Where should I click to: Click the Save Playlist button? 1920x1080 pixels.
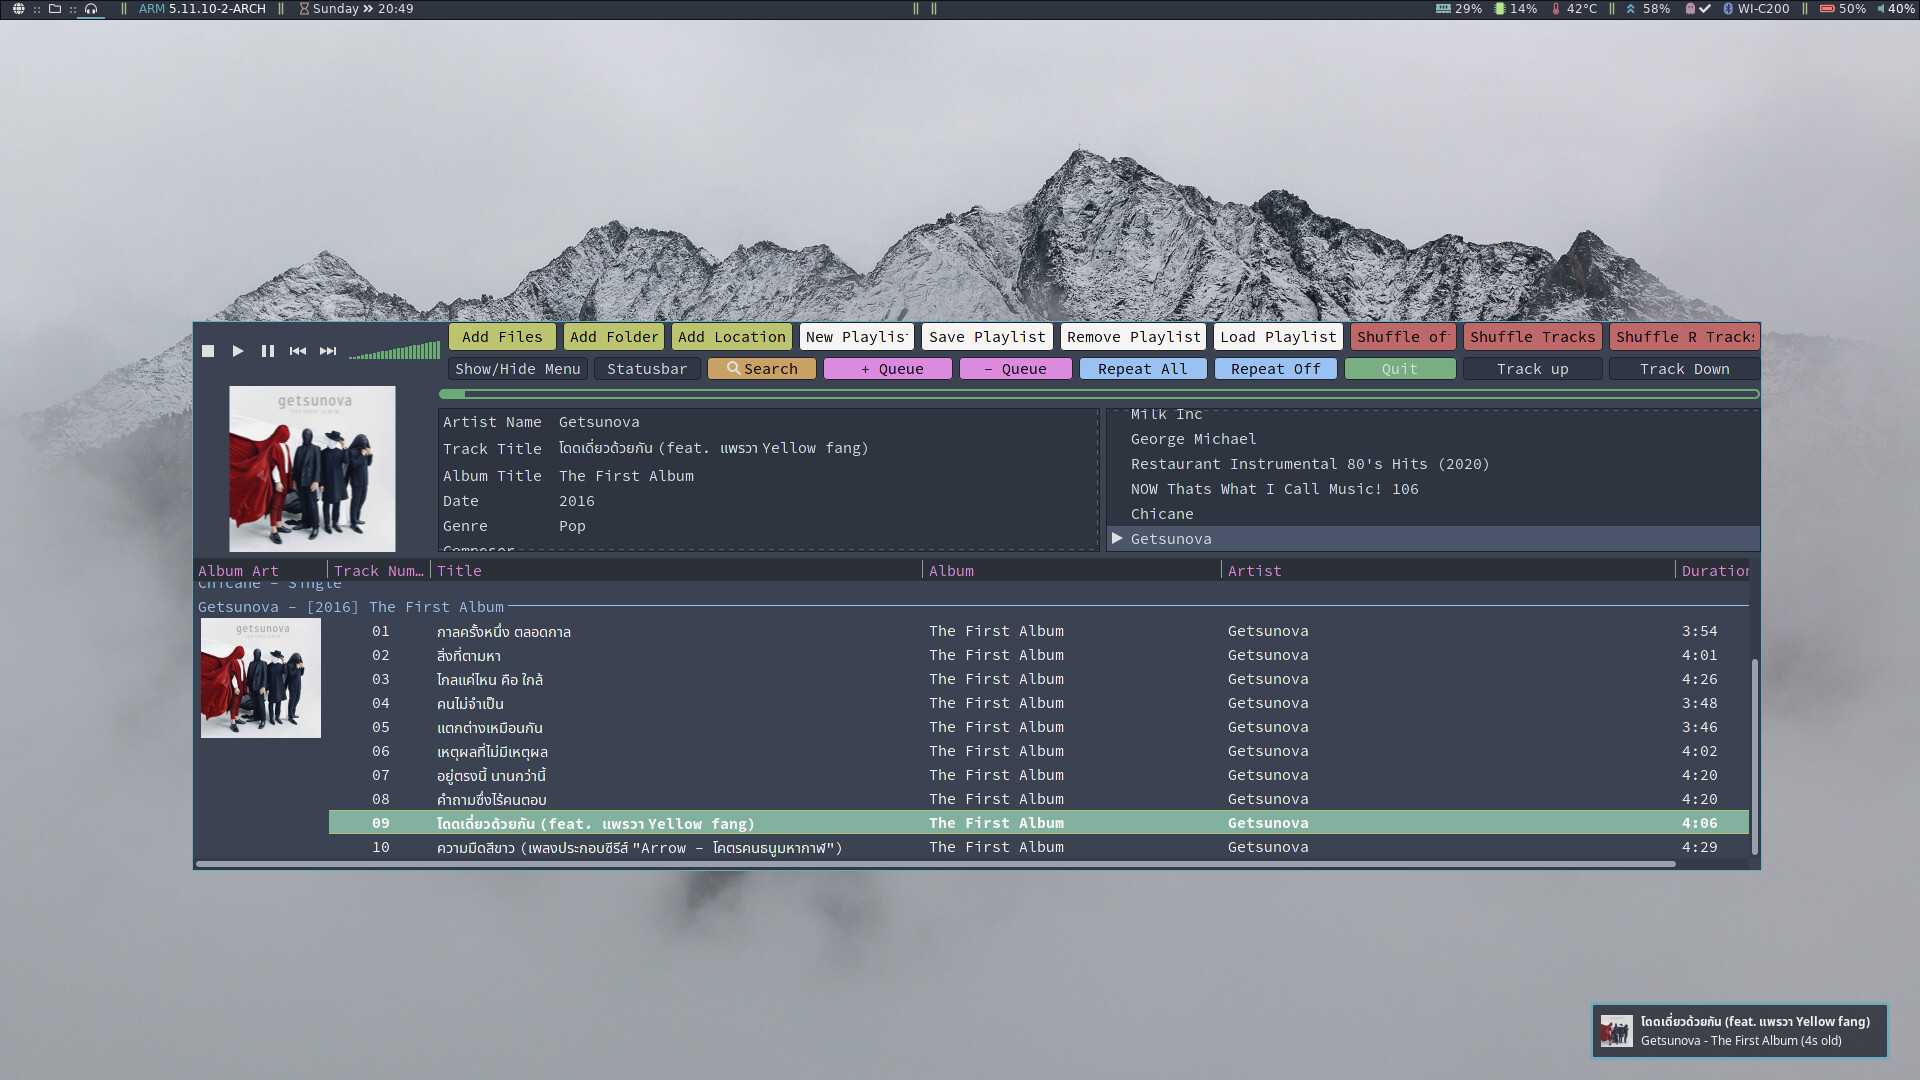tap(986, 337)
